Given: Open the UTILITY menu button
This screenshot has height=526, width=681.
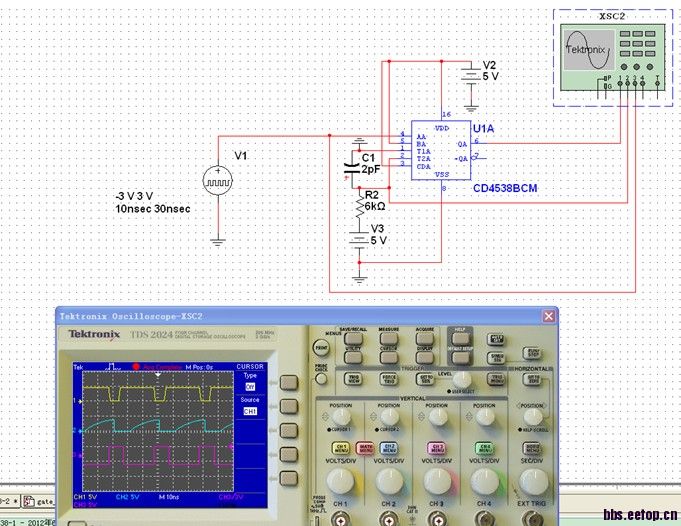Looking at the screenshot, I should click(353, 357).
